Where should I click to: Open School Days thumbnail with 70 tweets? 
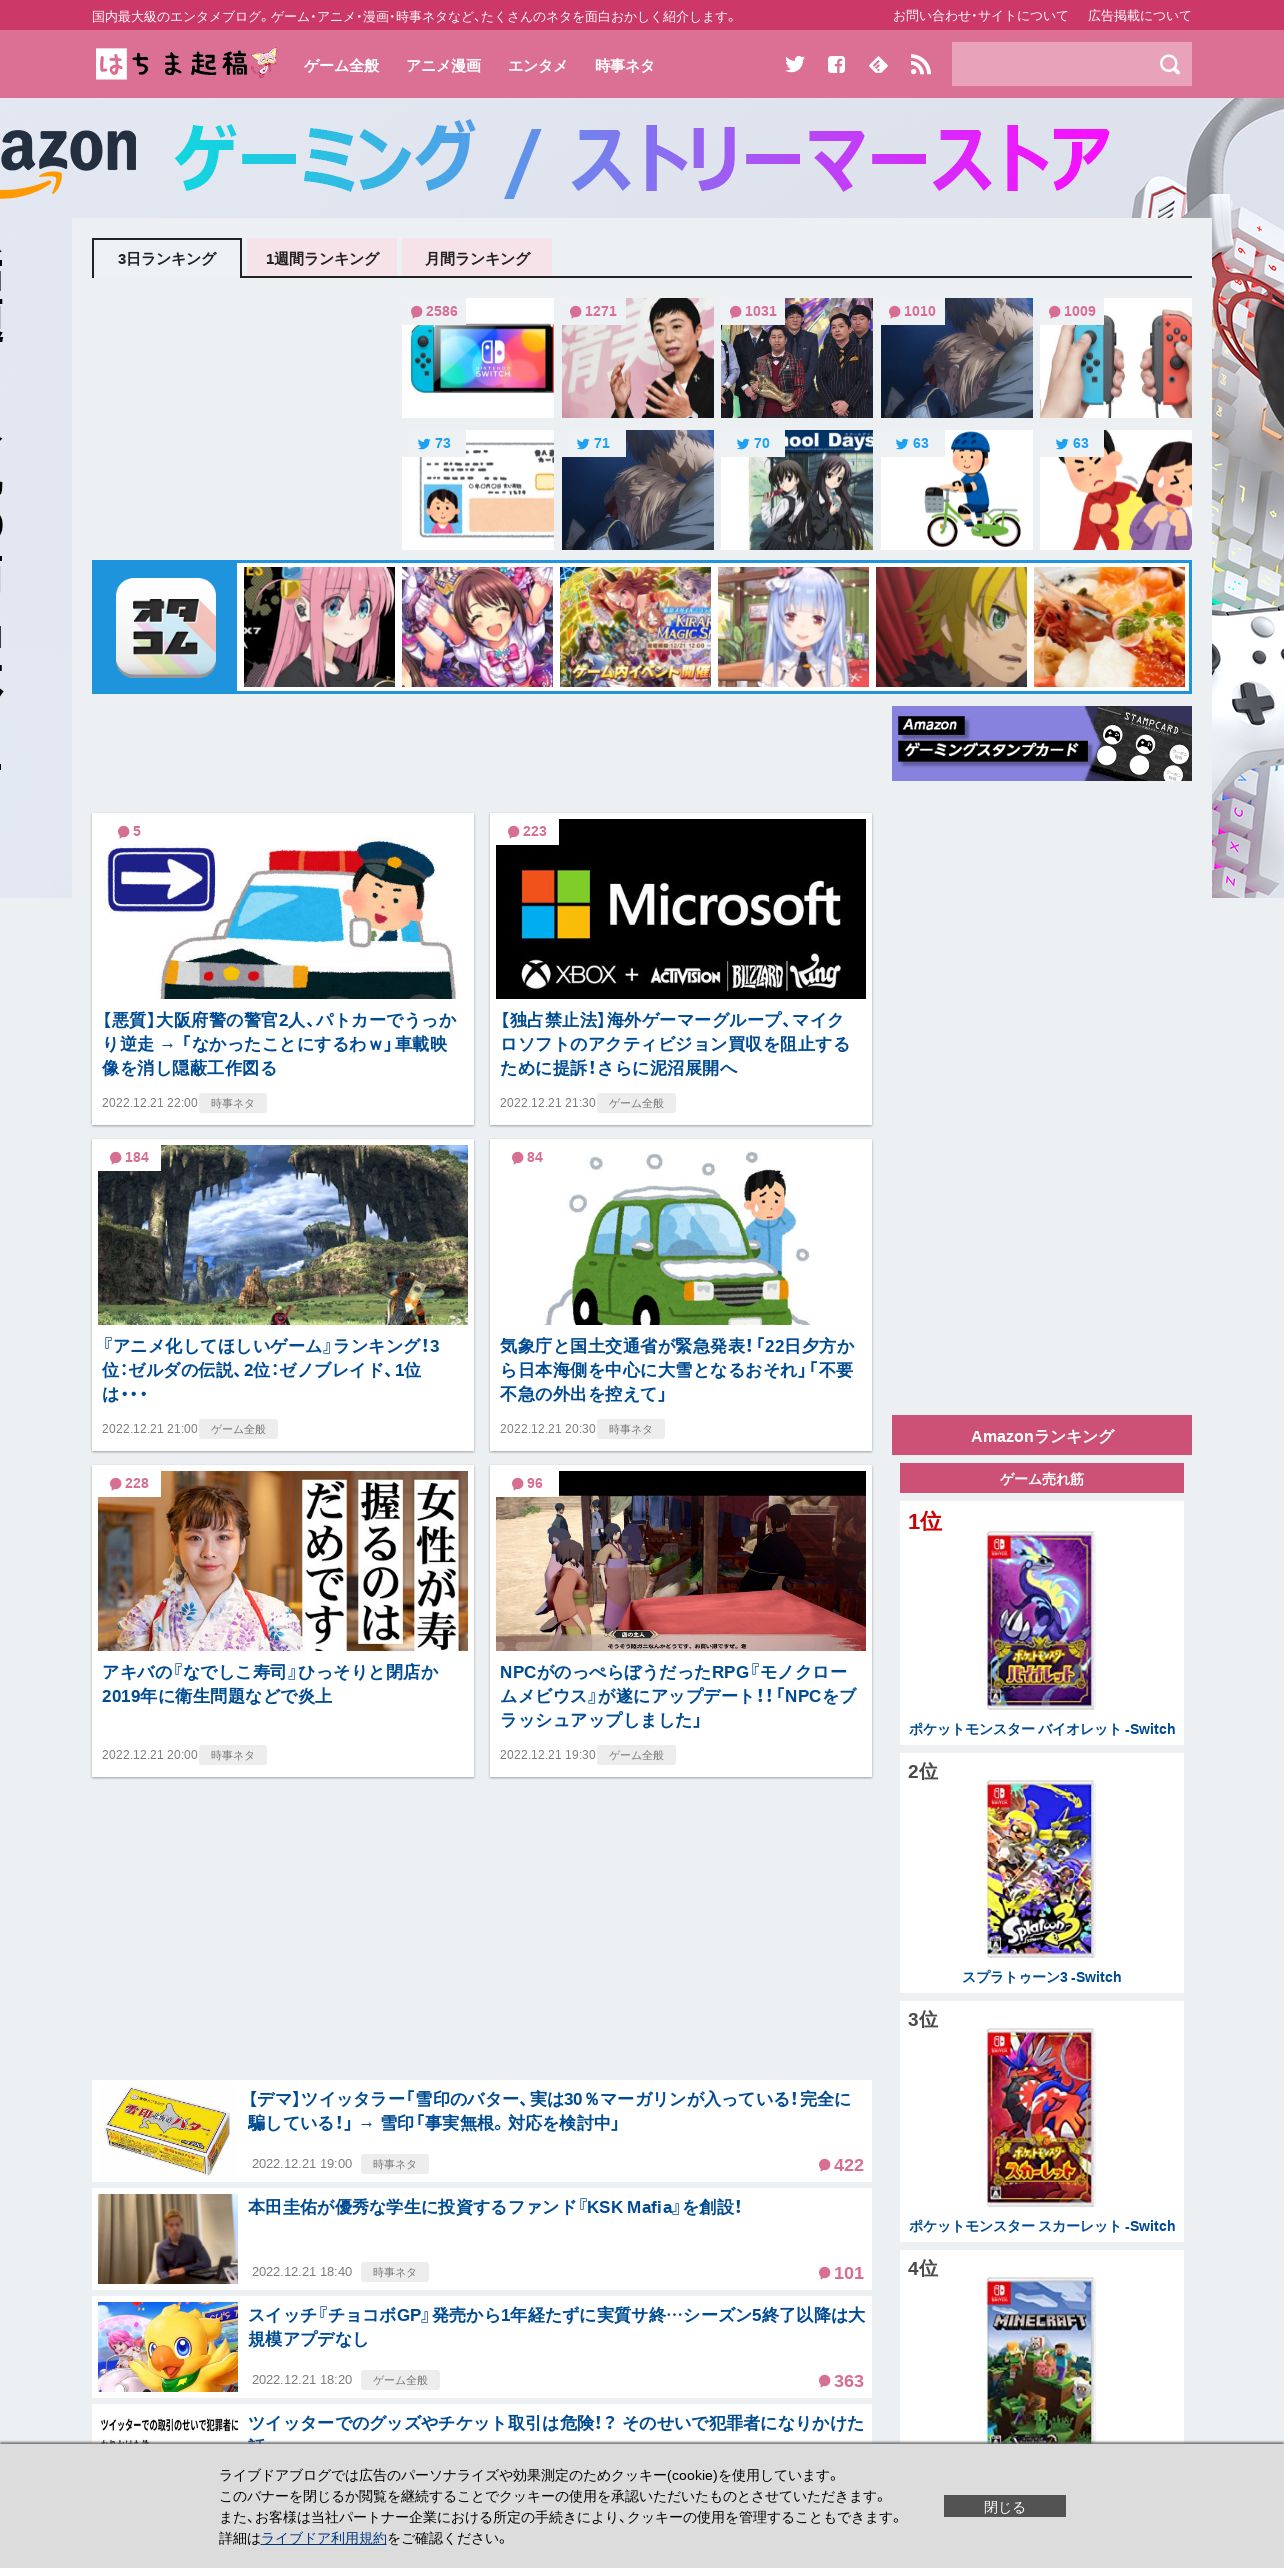click(797, 490)
